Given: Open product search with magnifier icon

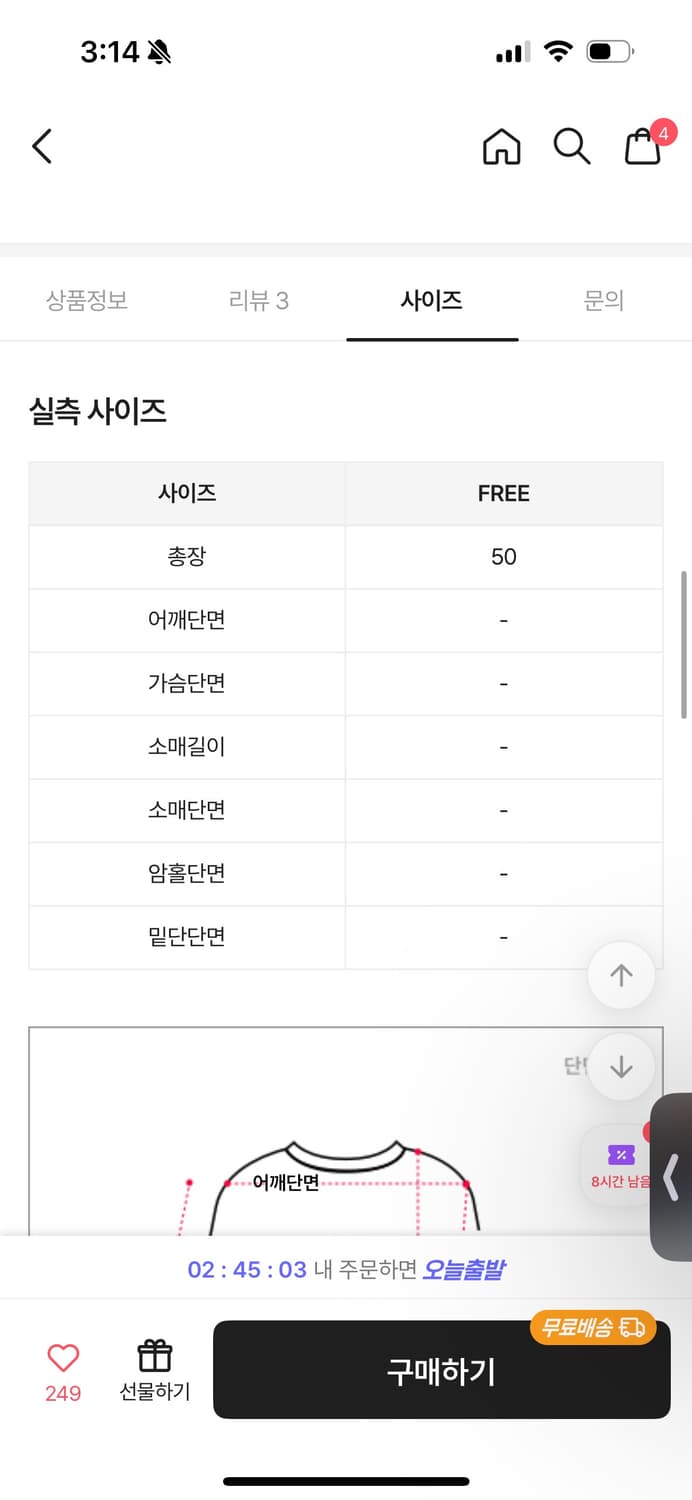Looking at the screenshot, I should (572, 146).
